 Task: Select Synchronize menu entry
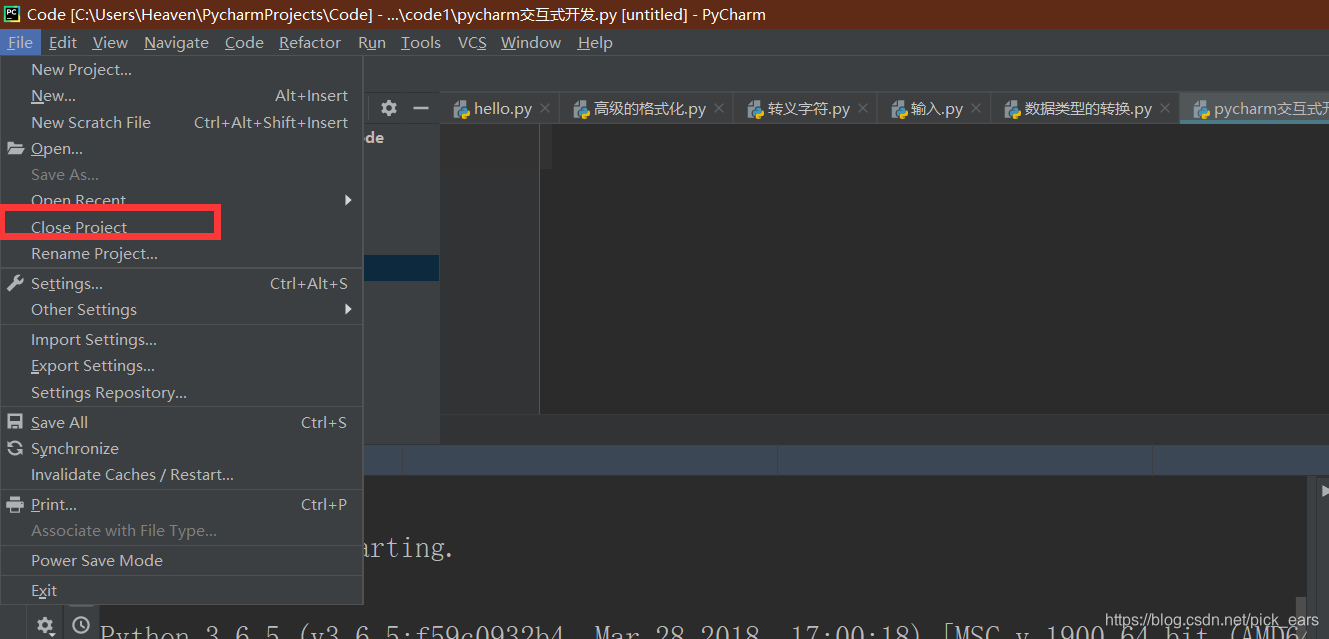click(x=181, y=449)
